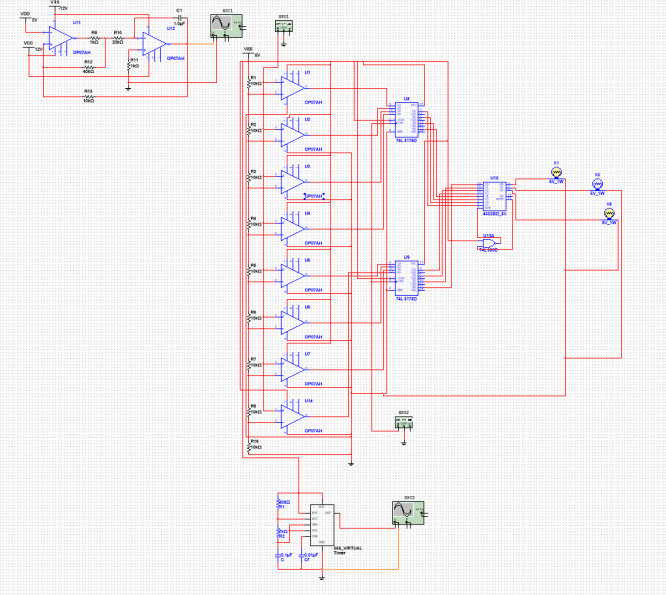Click the ground symbol beneath XFG2
The width and height of the screenshot is (666, 595).
(x=404, y=443)
